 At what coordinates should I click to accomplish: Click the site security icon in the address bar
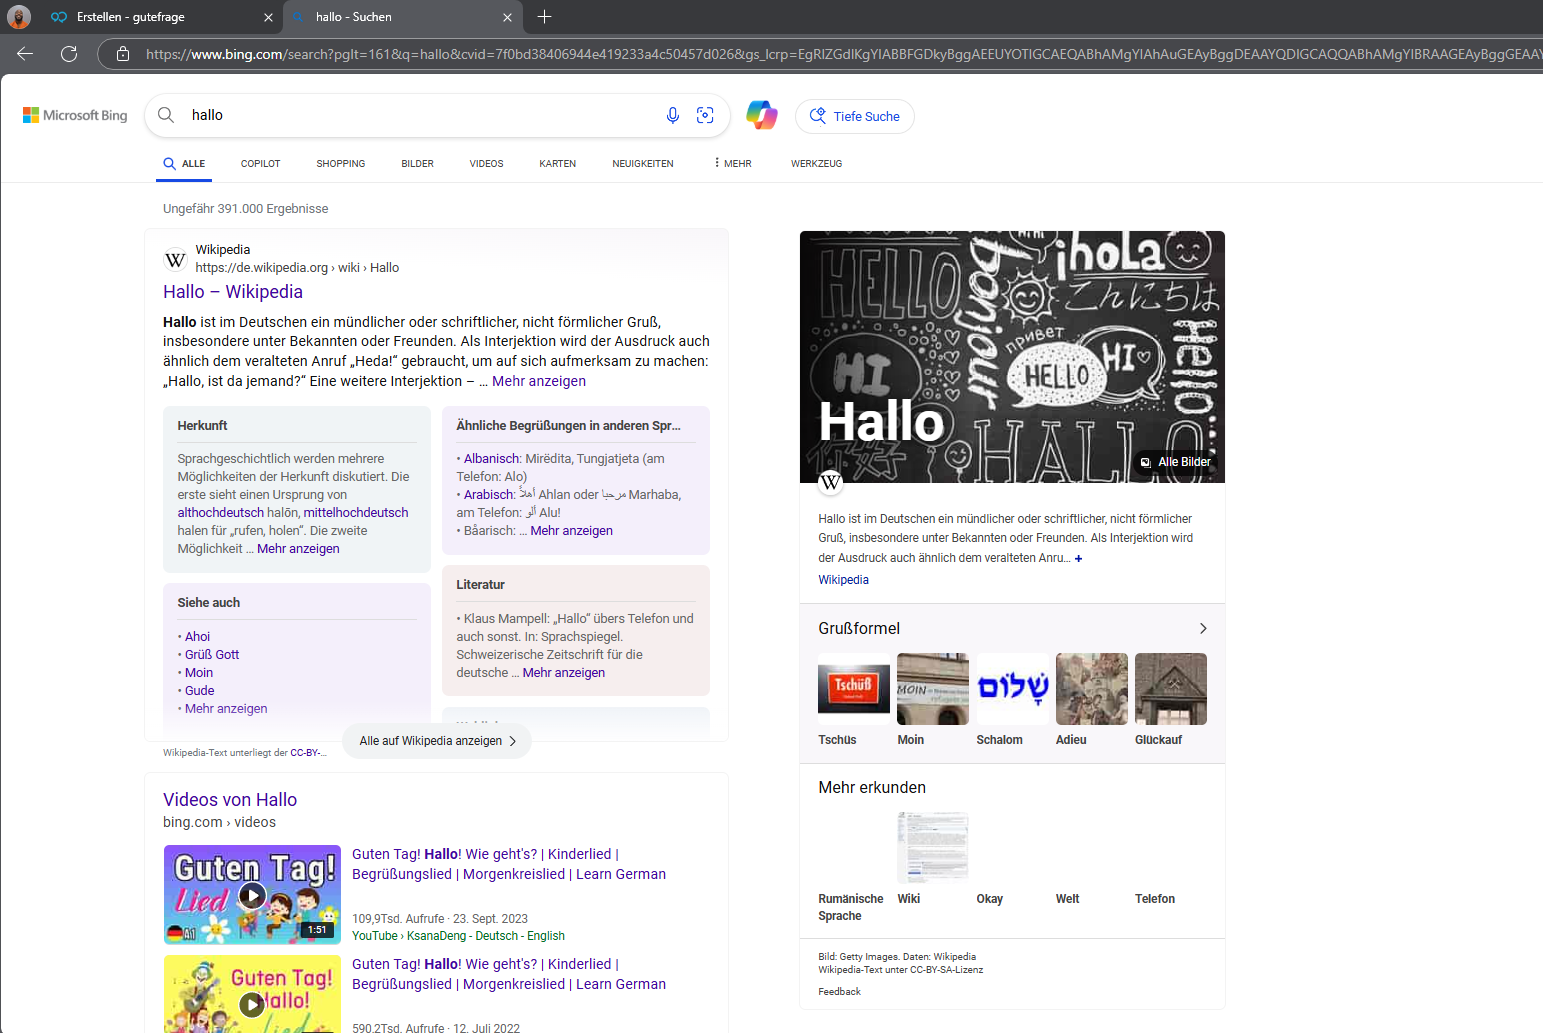click(121, 54)
